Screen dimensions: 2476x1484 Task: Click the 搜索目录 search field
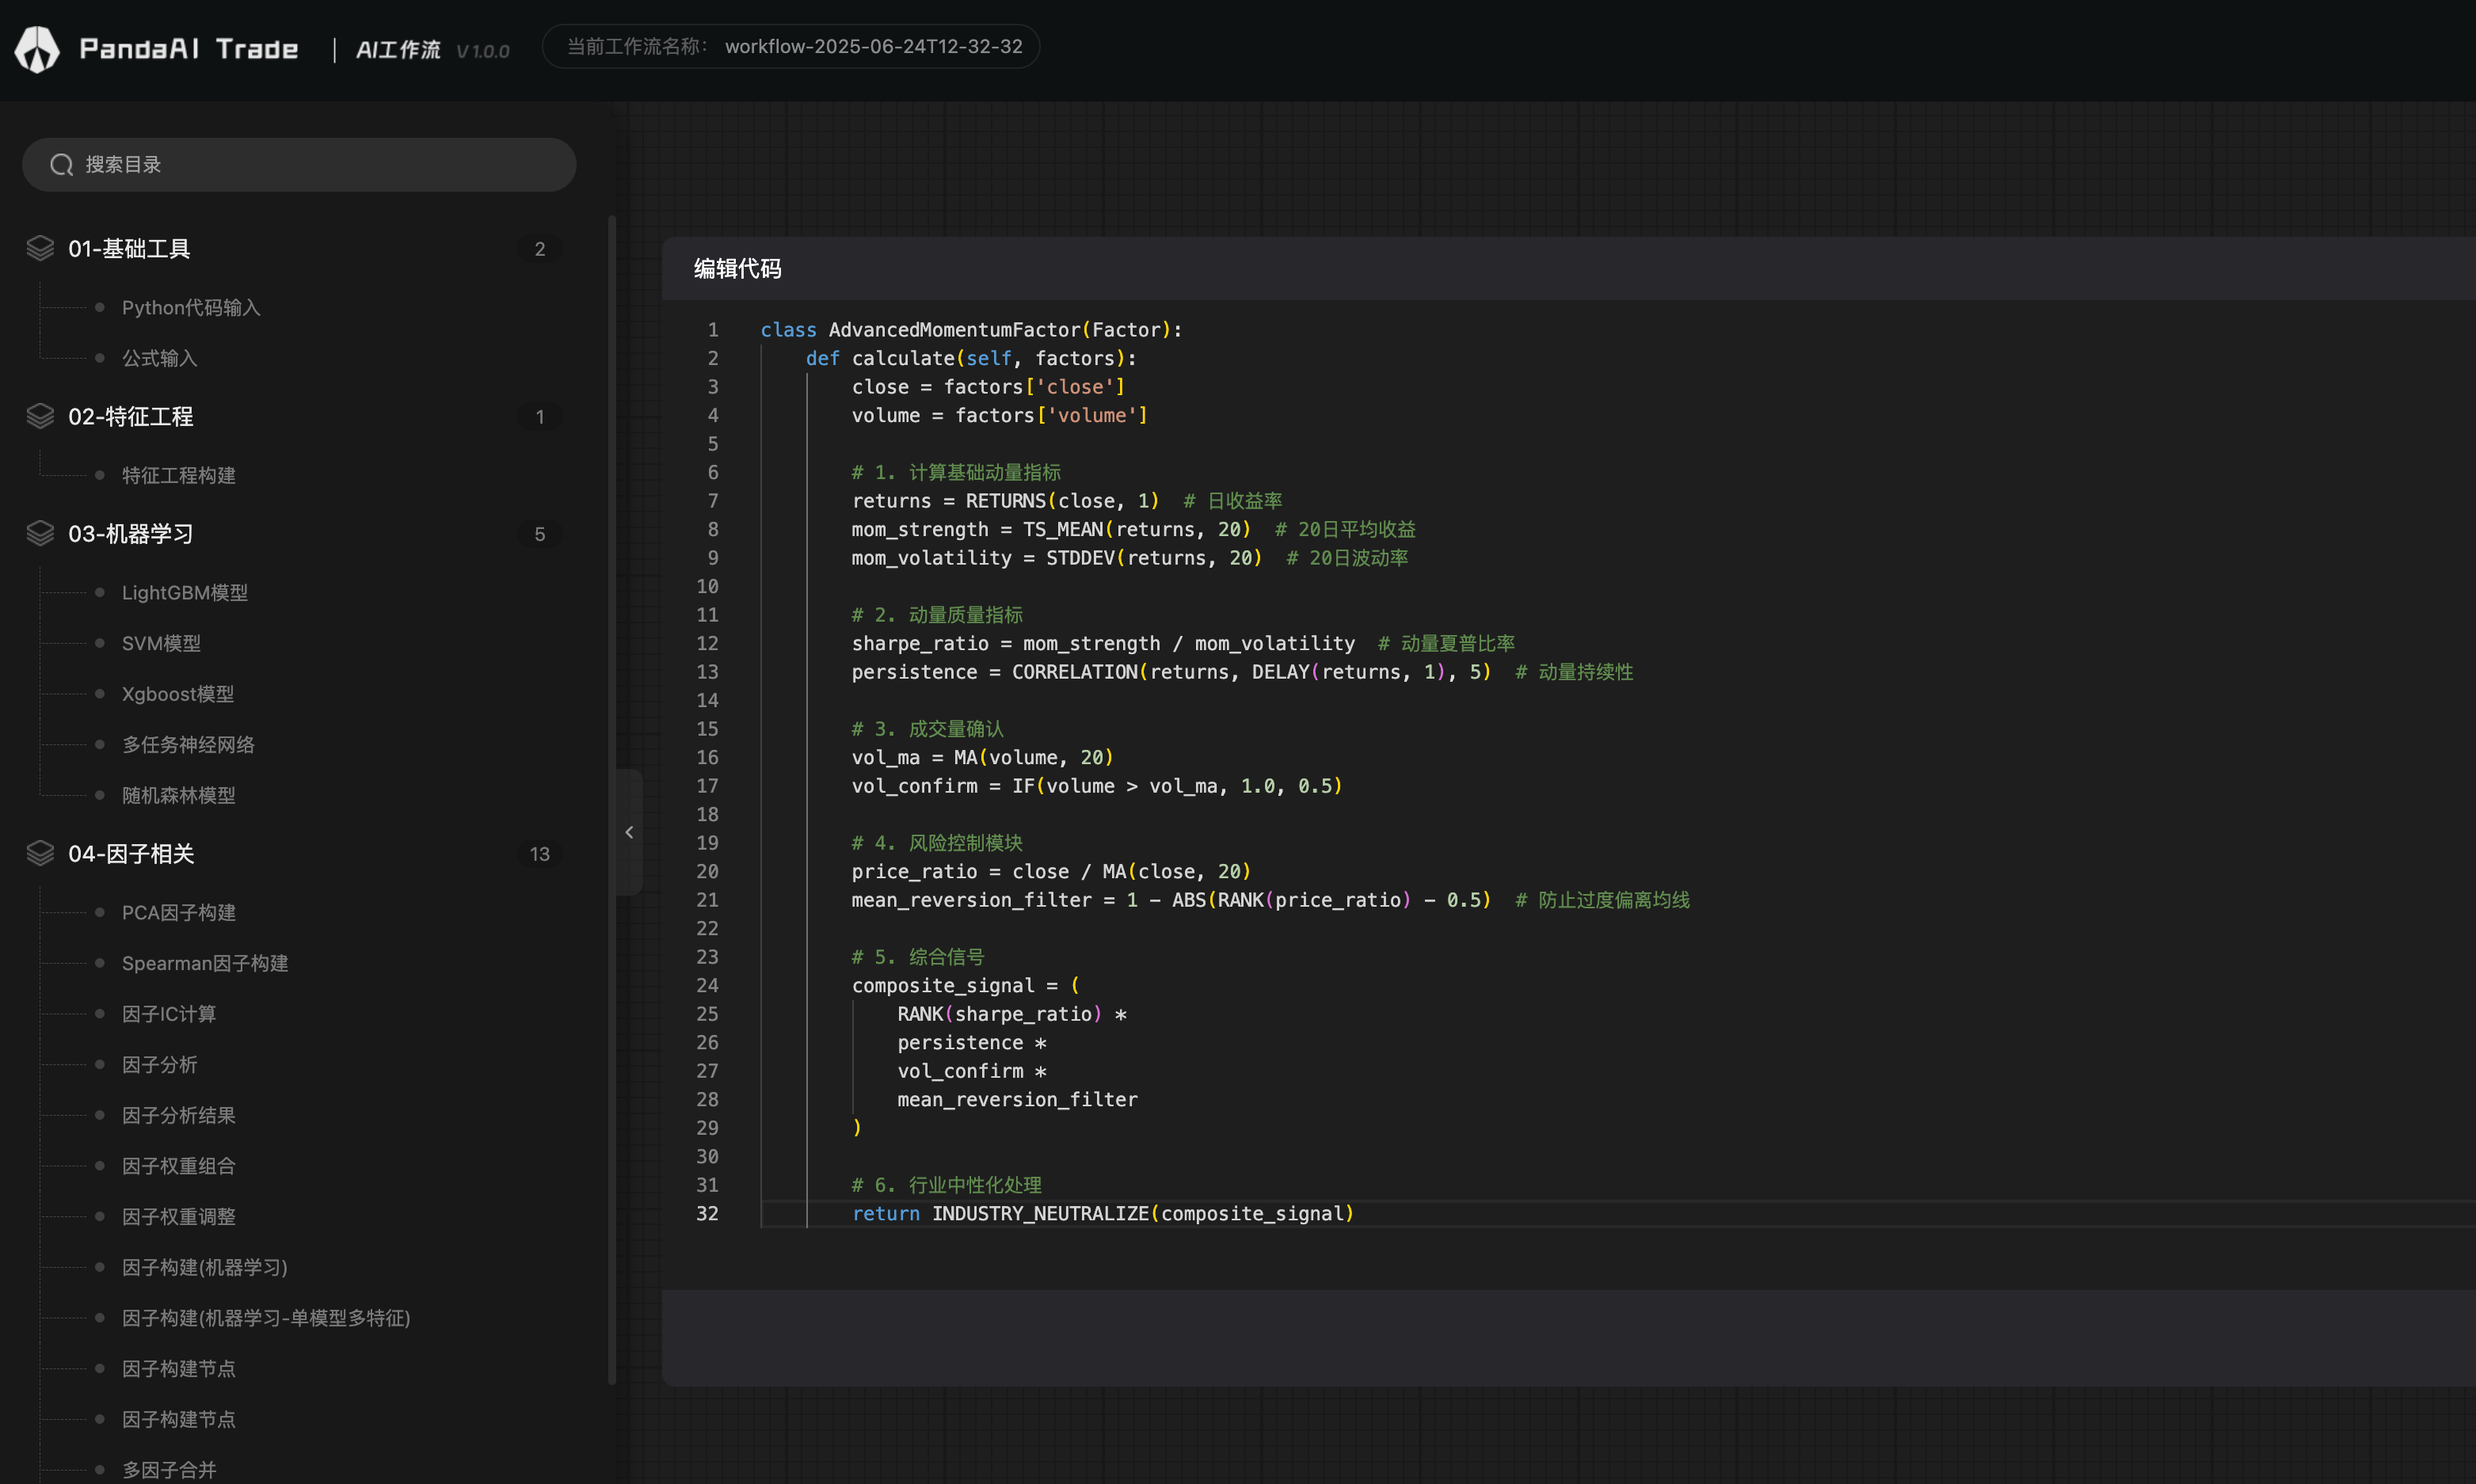299,165
